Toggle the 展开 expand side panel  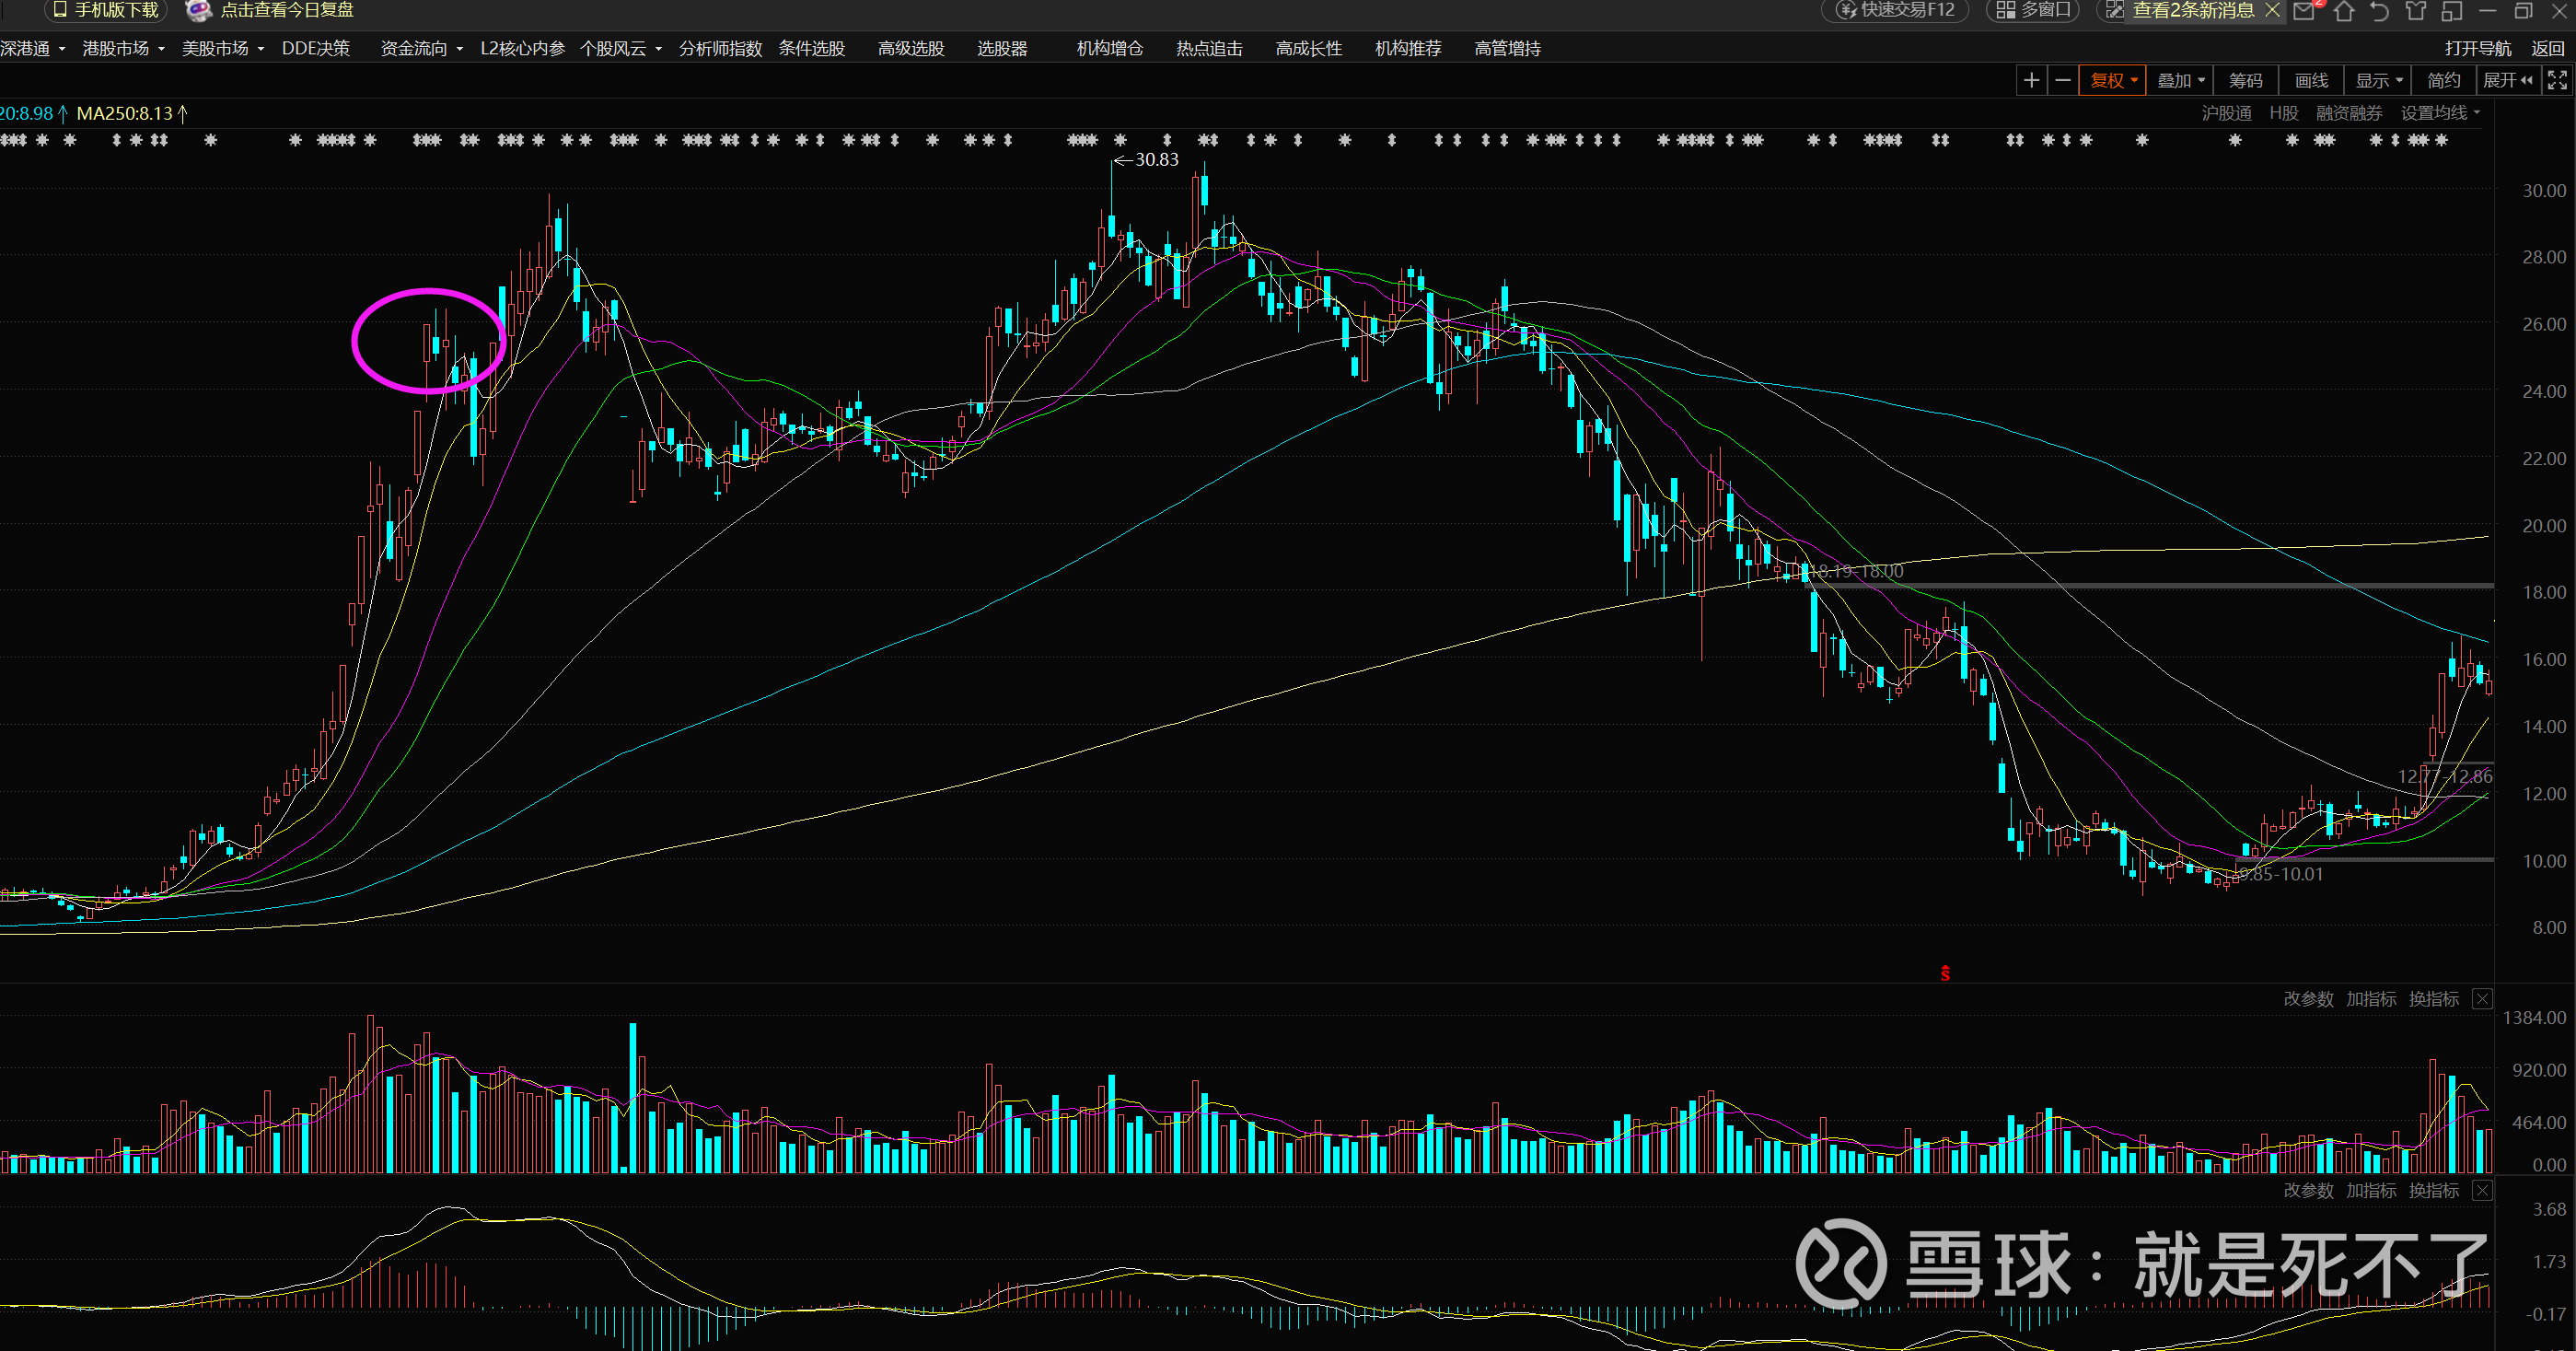pyautogui.click(x=2507, y=81)
